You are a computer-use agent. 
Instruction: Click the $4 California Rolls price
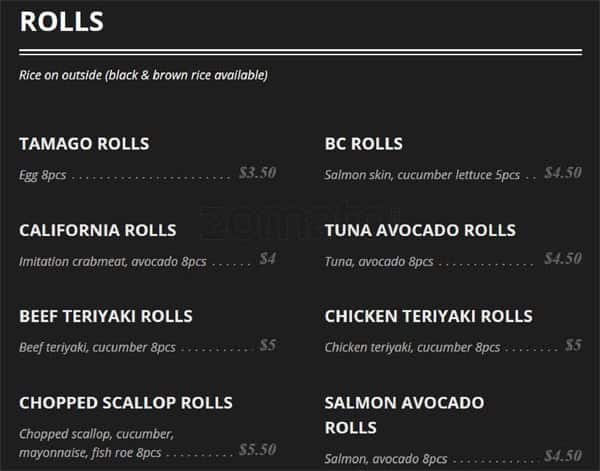coord(267,258)
